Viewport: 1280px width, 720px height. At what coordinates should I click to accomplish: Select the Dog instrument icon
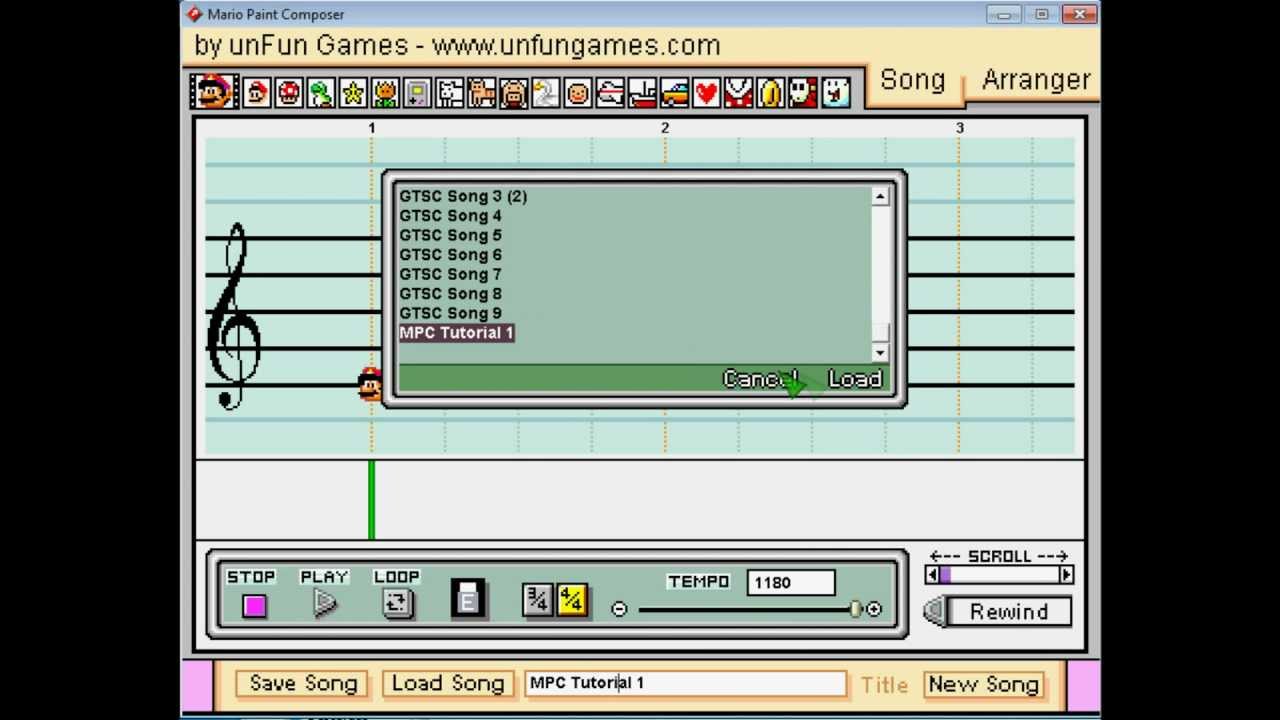click(x=450, y=94)
